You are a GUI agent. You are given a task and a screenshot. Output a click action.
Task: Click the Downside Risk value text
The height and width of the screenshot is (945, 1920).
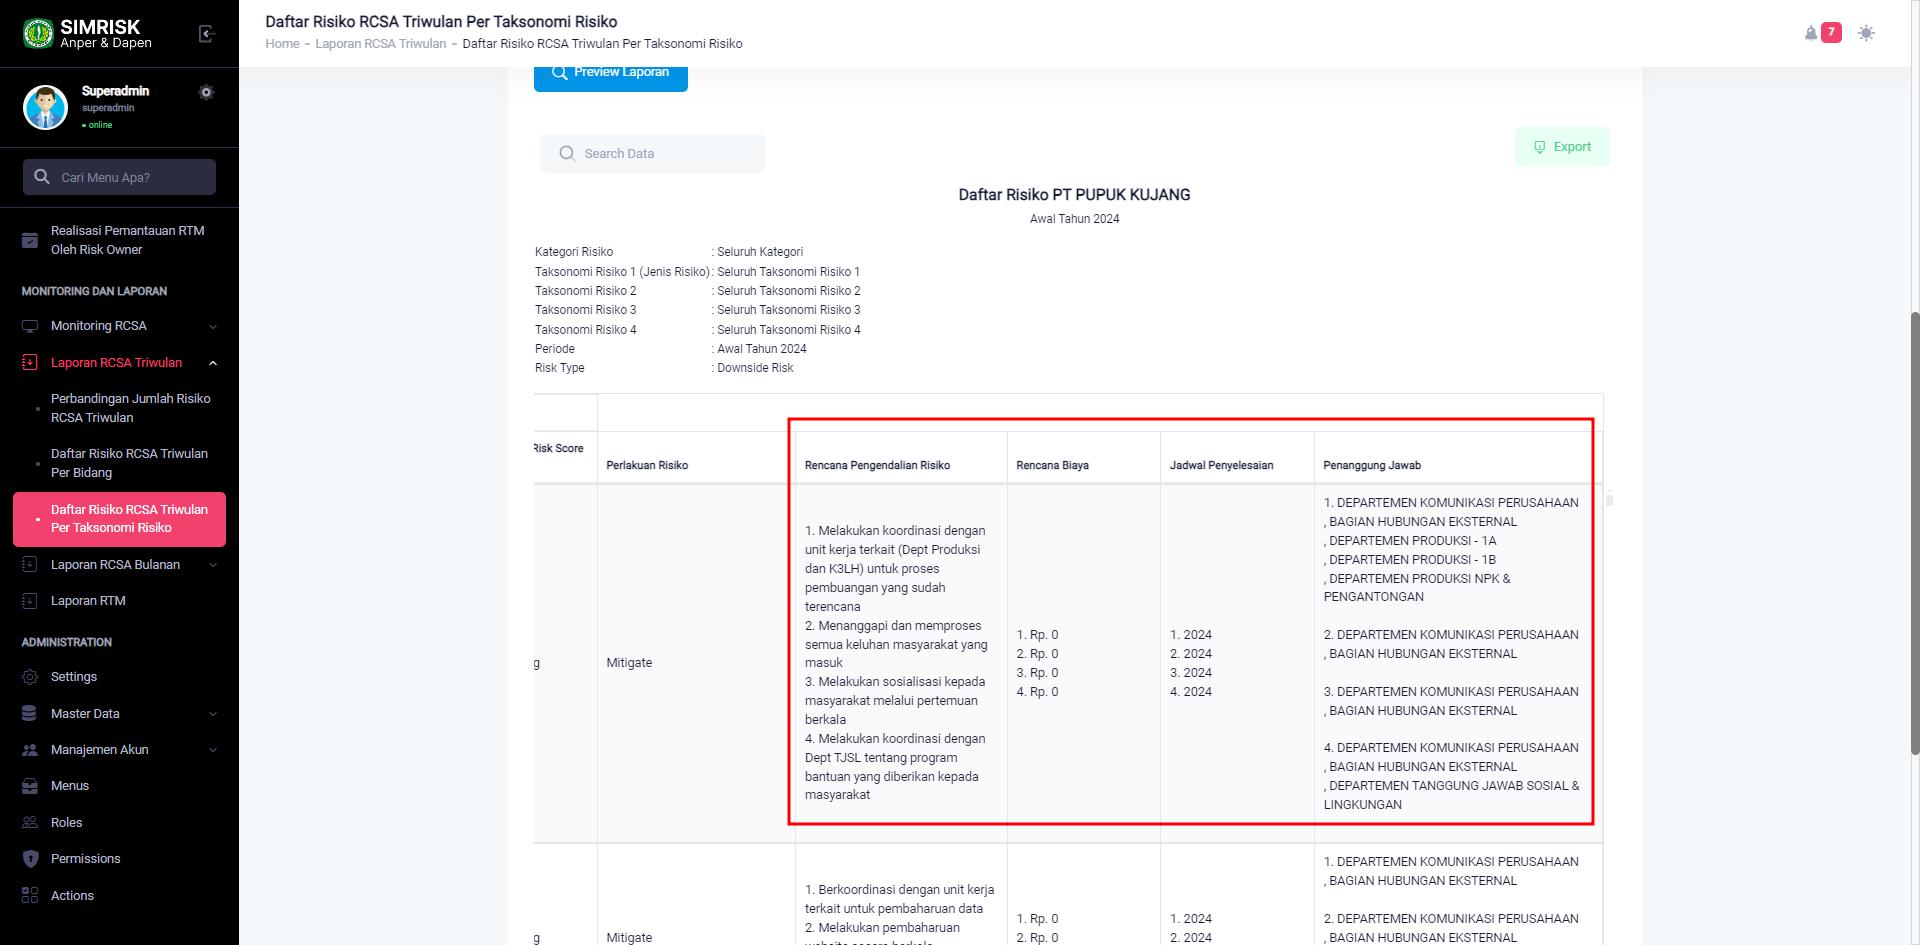click(755, 368)
